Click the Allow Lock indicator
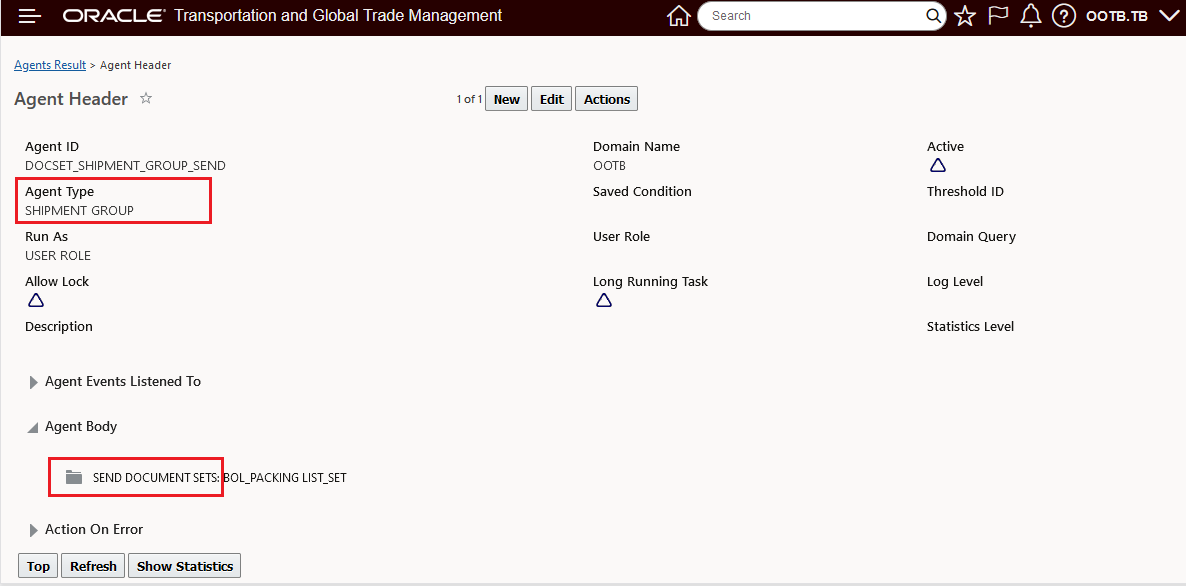The width and height of the screenshot is (1186, 586). click(x=36, y=300)
